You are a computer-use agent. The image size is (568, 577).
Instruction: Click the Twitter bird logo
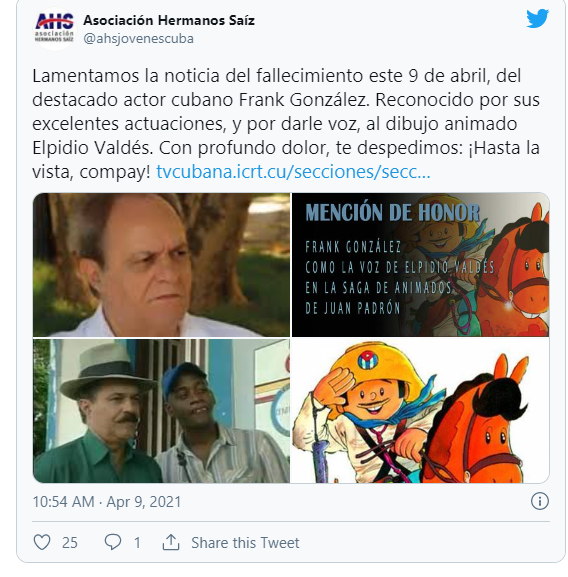click(537, 19)
